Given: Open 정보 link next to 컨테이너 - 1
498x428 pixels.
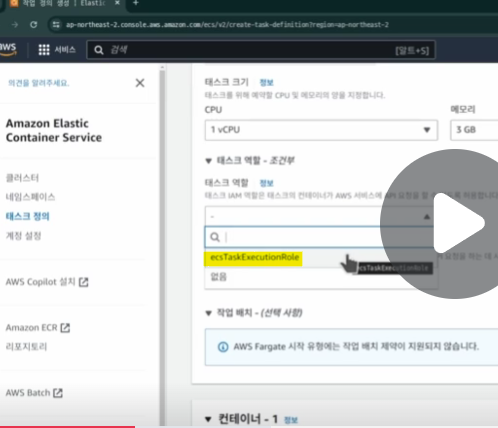Looking at the screenshot, I should click(291, 420).
